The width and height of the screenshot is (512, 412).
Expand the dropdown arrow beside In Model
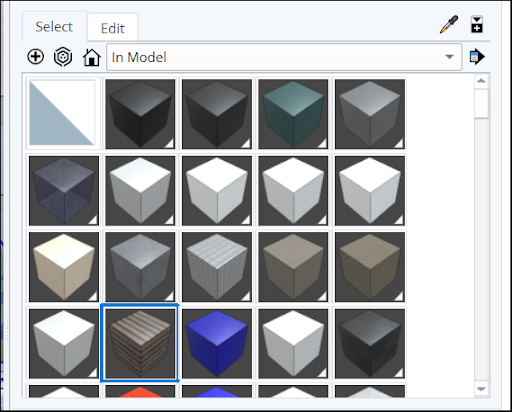449,57
